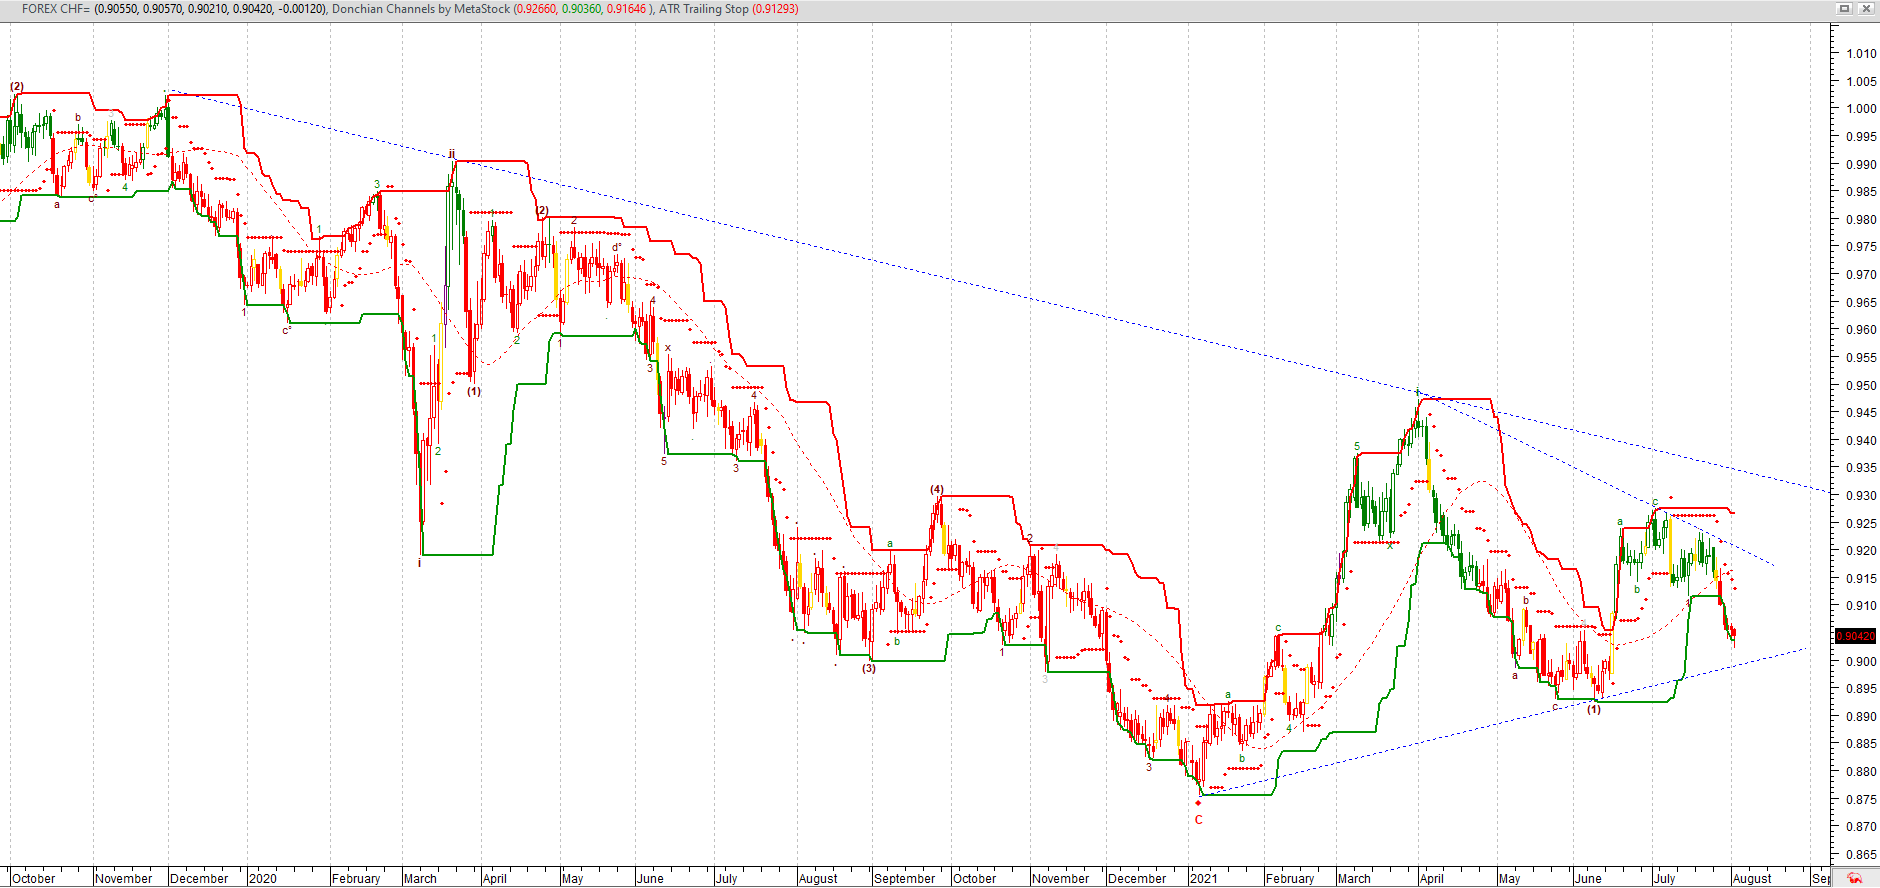Select the FOREX CHF= symbol label

click(55, 9)
